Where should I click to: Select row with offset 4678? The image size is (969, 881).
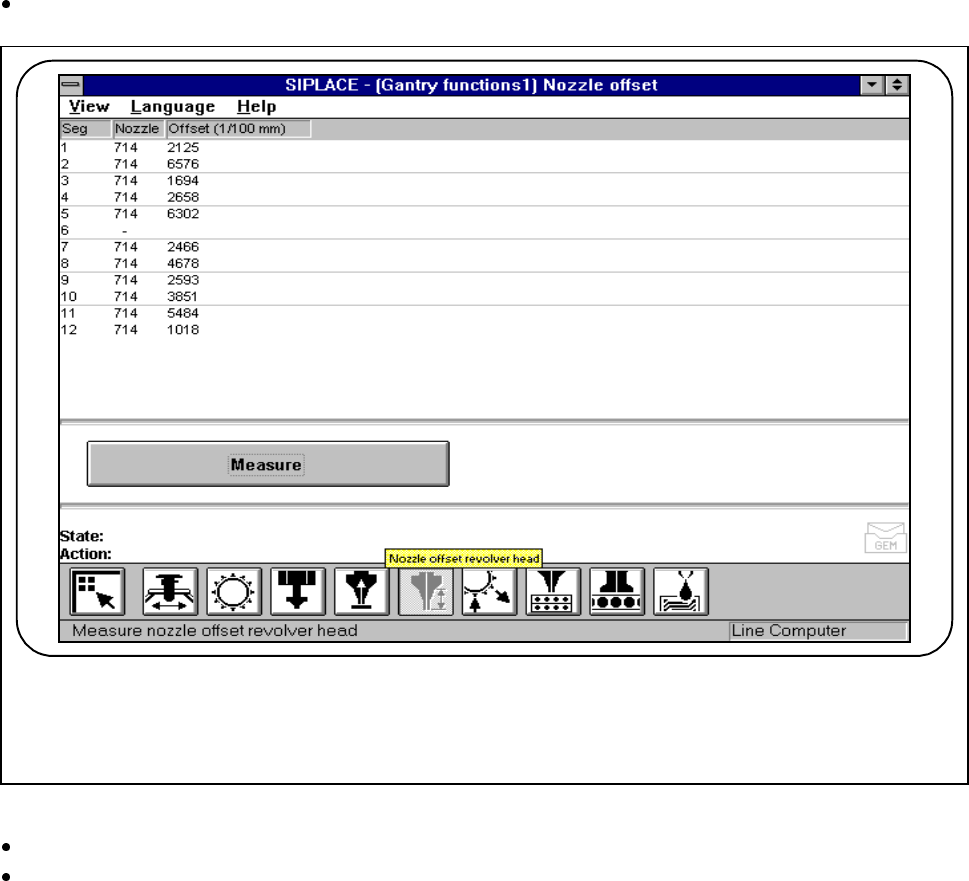pyautogui.click(x=484, y=264)
